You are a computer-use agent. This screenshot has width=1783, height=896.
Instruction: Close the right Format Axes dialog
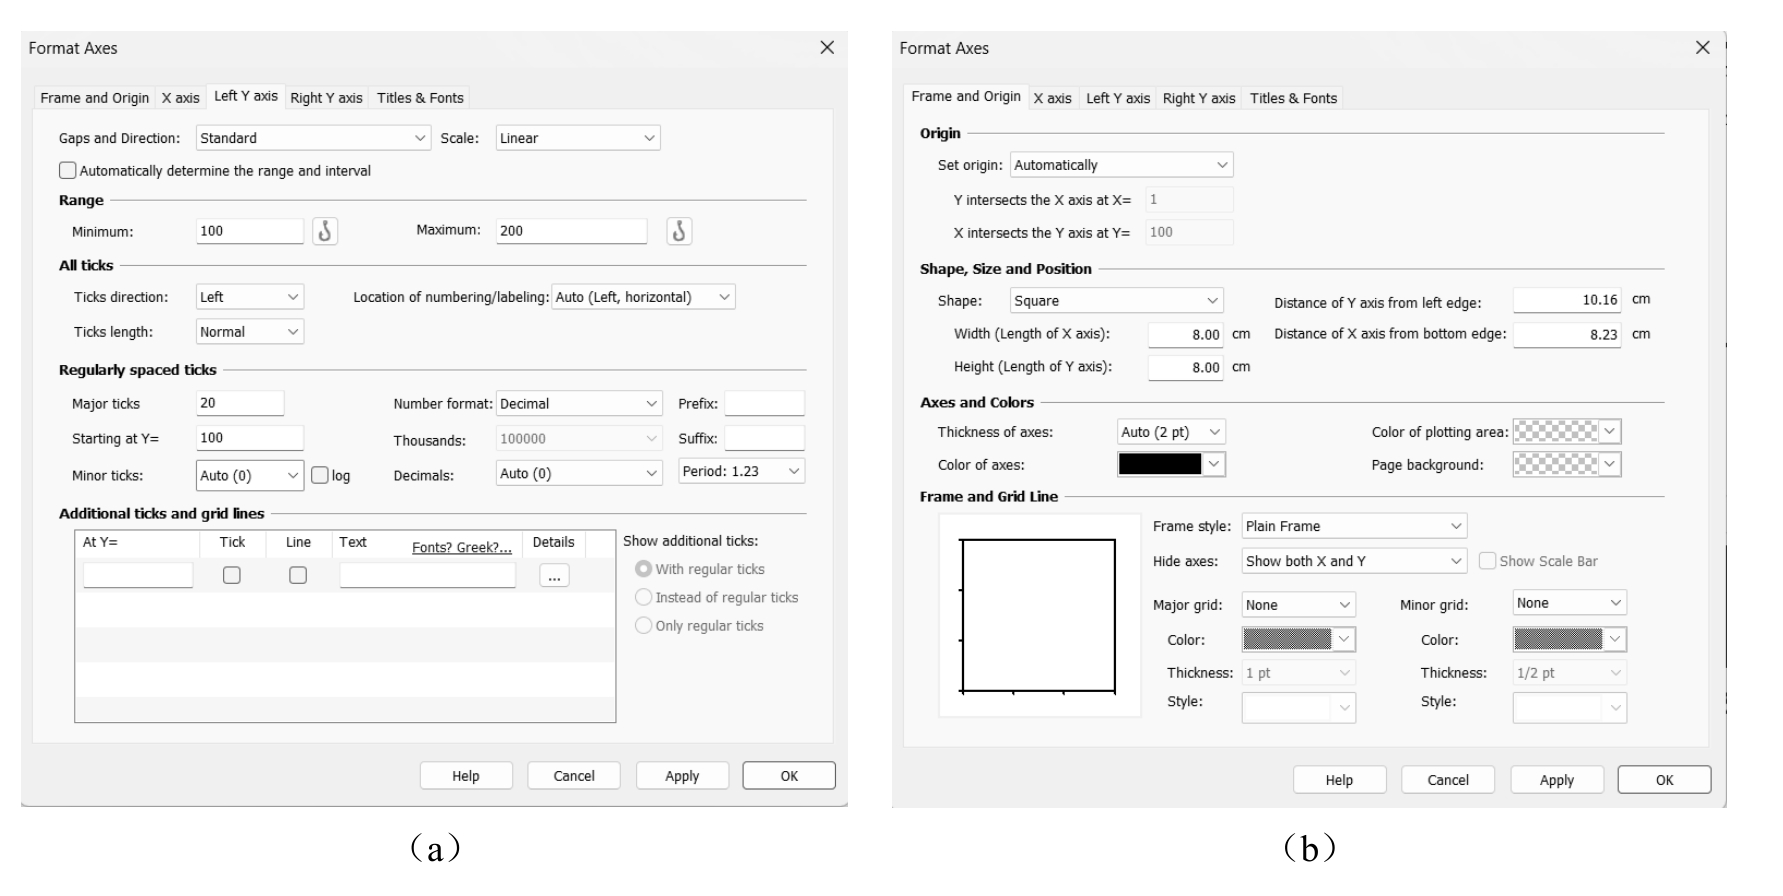coord(1702,48)
